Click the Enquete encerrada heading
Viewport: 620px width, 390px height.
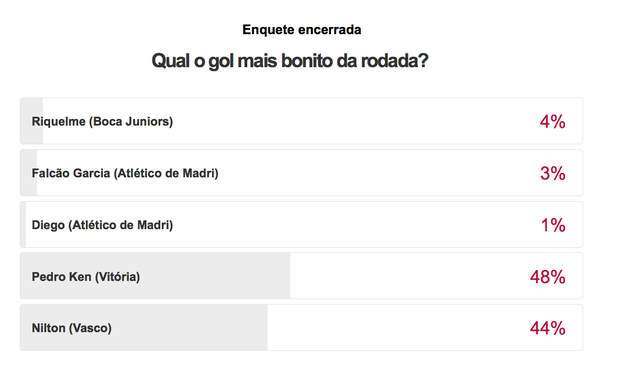coord(302,30)
